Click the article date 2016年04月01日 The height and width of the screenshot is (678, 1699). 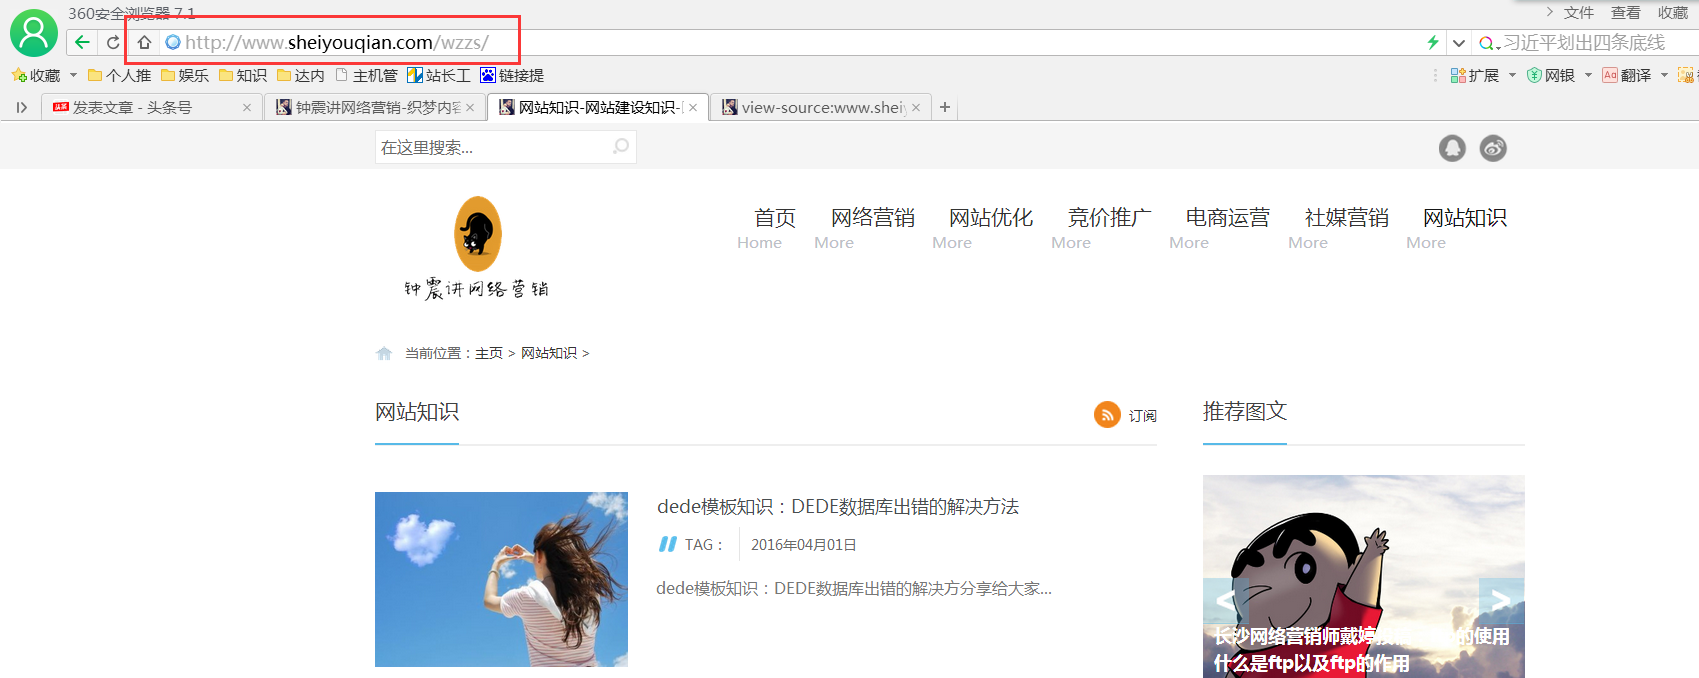coord(804,545)
